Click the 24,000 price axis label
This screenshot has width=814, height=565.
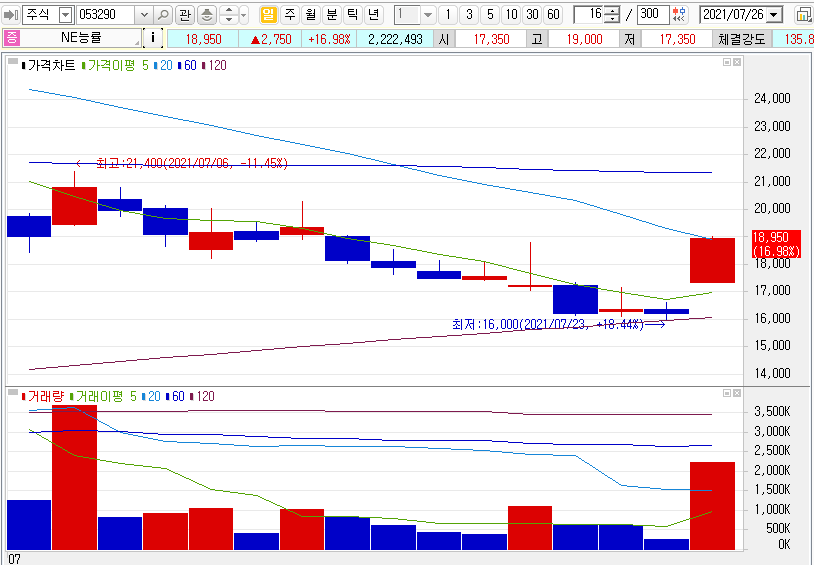click(772, 99)
